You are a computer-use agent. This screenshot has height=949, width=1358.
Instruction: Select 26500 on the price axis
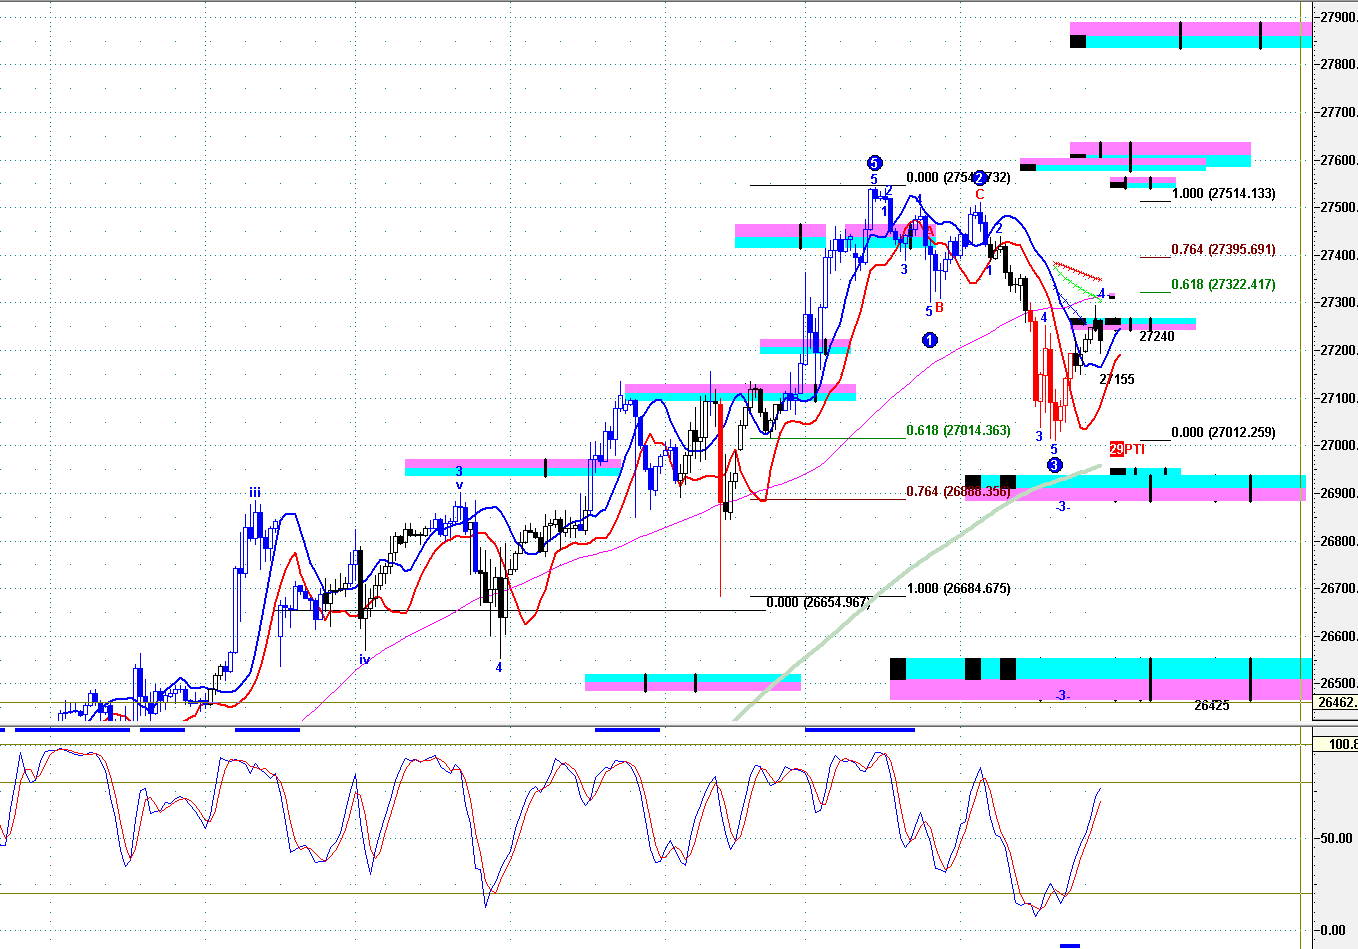pos(1338,684)
